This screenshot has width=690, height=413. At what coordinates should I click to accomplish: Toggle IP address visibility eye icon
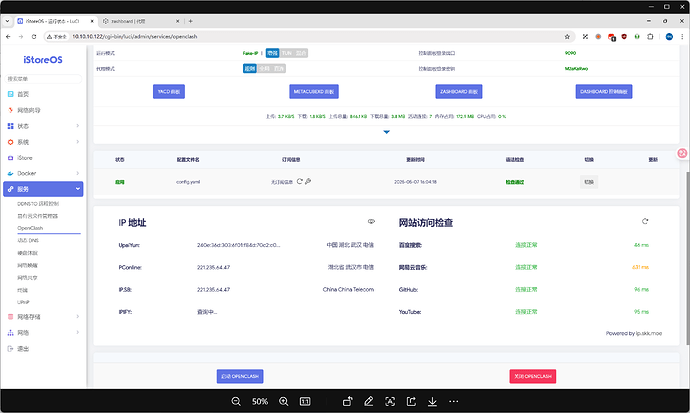(x=371, y=221)
